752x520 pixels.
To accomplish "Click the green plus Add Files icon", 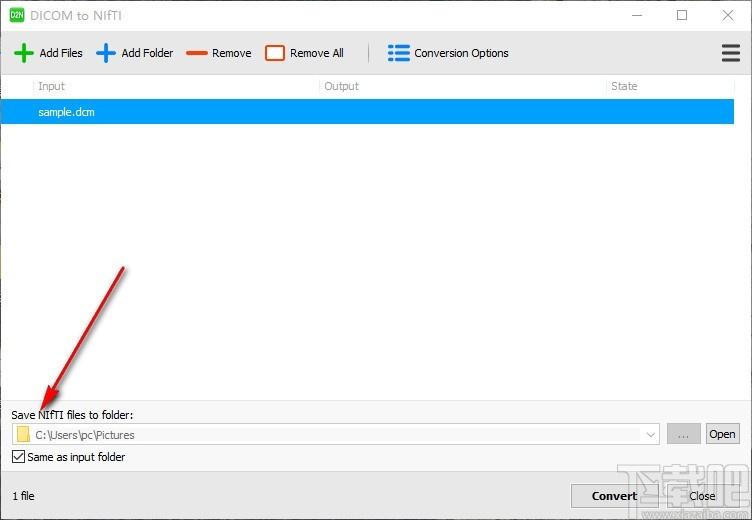I will click(x=24, y=53).
